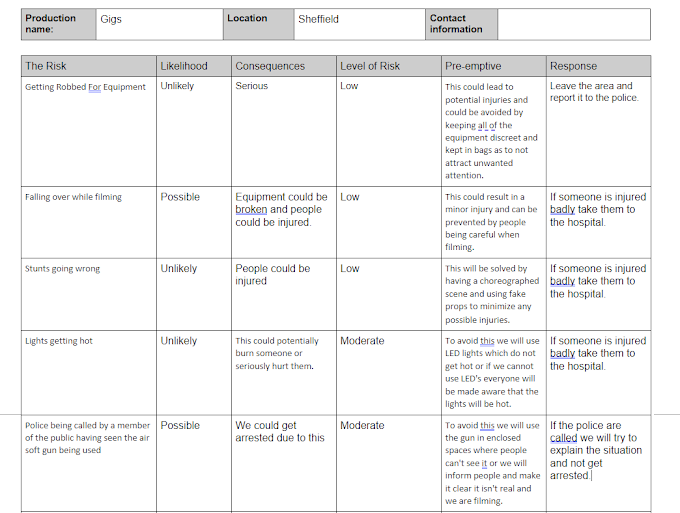The image size is (680, 513).
Task: Click the 'Likelihood' column header
Action: point(194,66)
